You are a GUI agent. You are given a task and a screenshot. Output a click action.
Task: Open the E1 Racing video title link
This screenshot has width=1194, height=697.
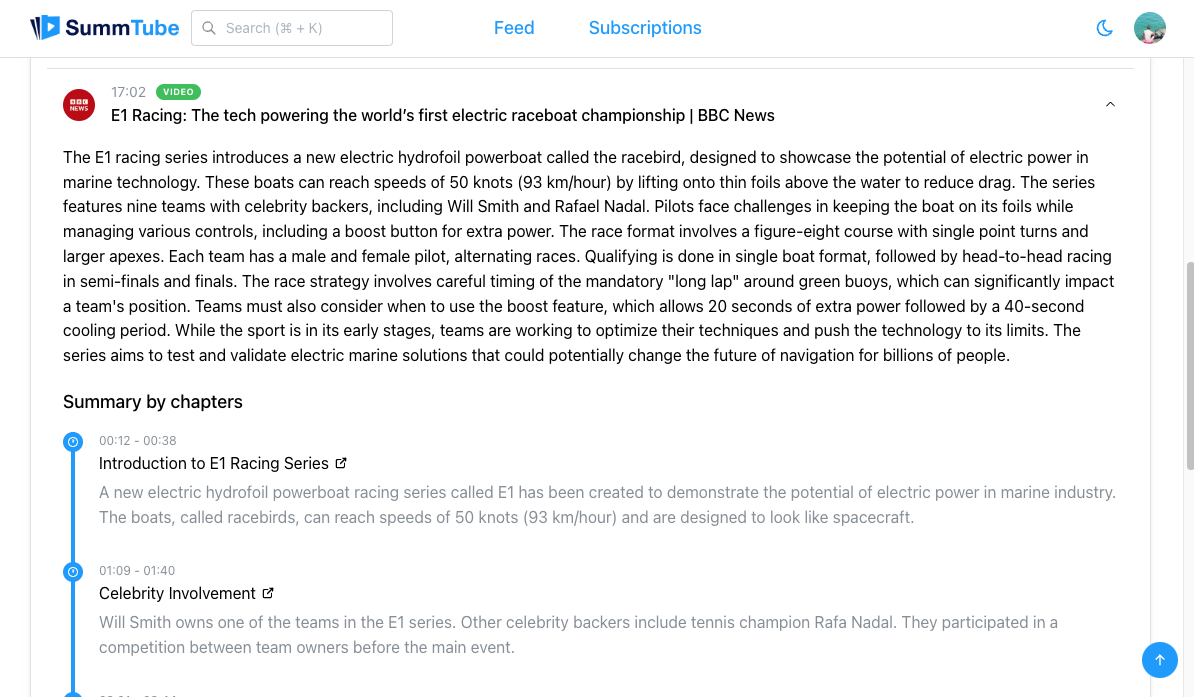442,116
